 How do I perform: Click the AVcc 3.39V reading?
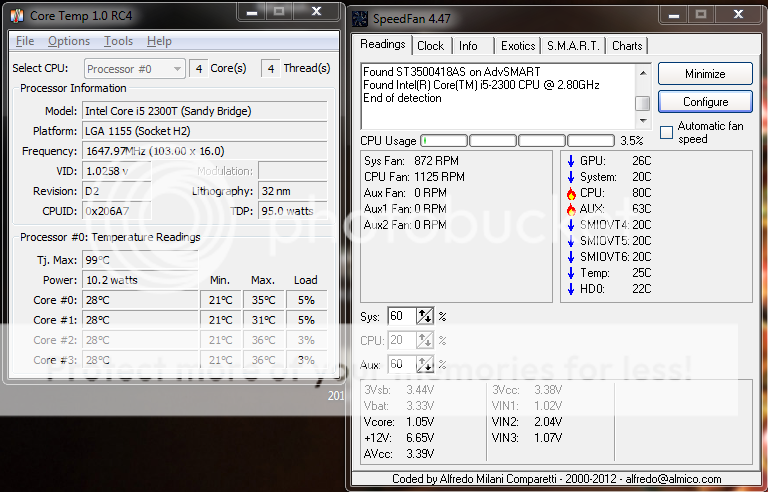399,454
